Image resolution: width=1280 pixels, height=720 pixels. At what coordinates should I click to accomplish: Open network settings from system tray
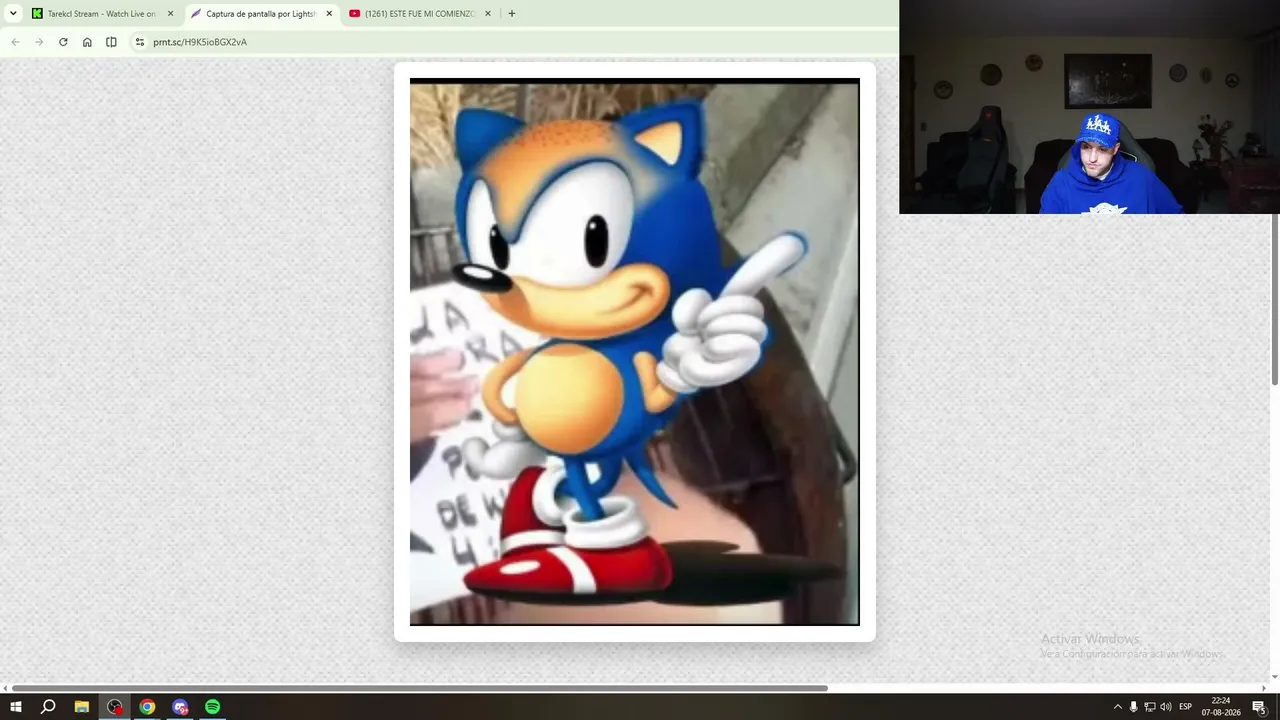(x=1150, y=707)
